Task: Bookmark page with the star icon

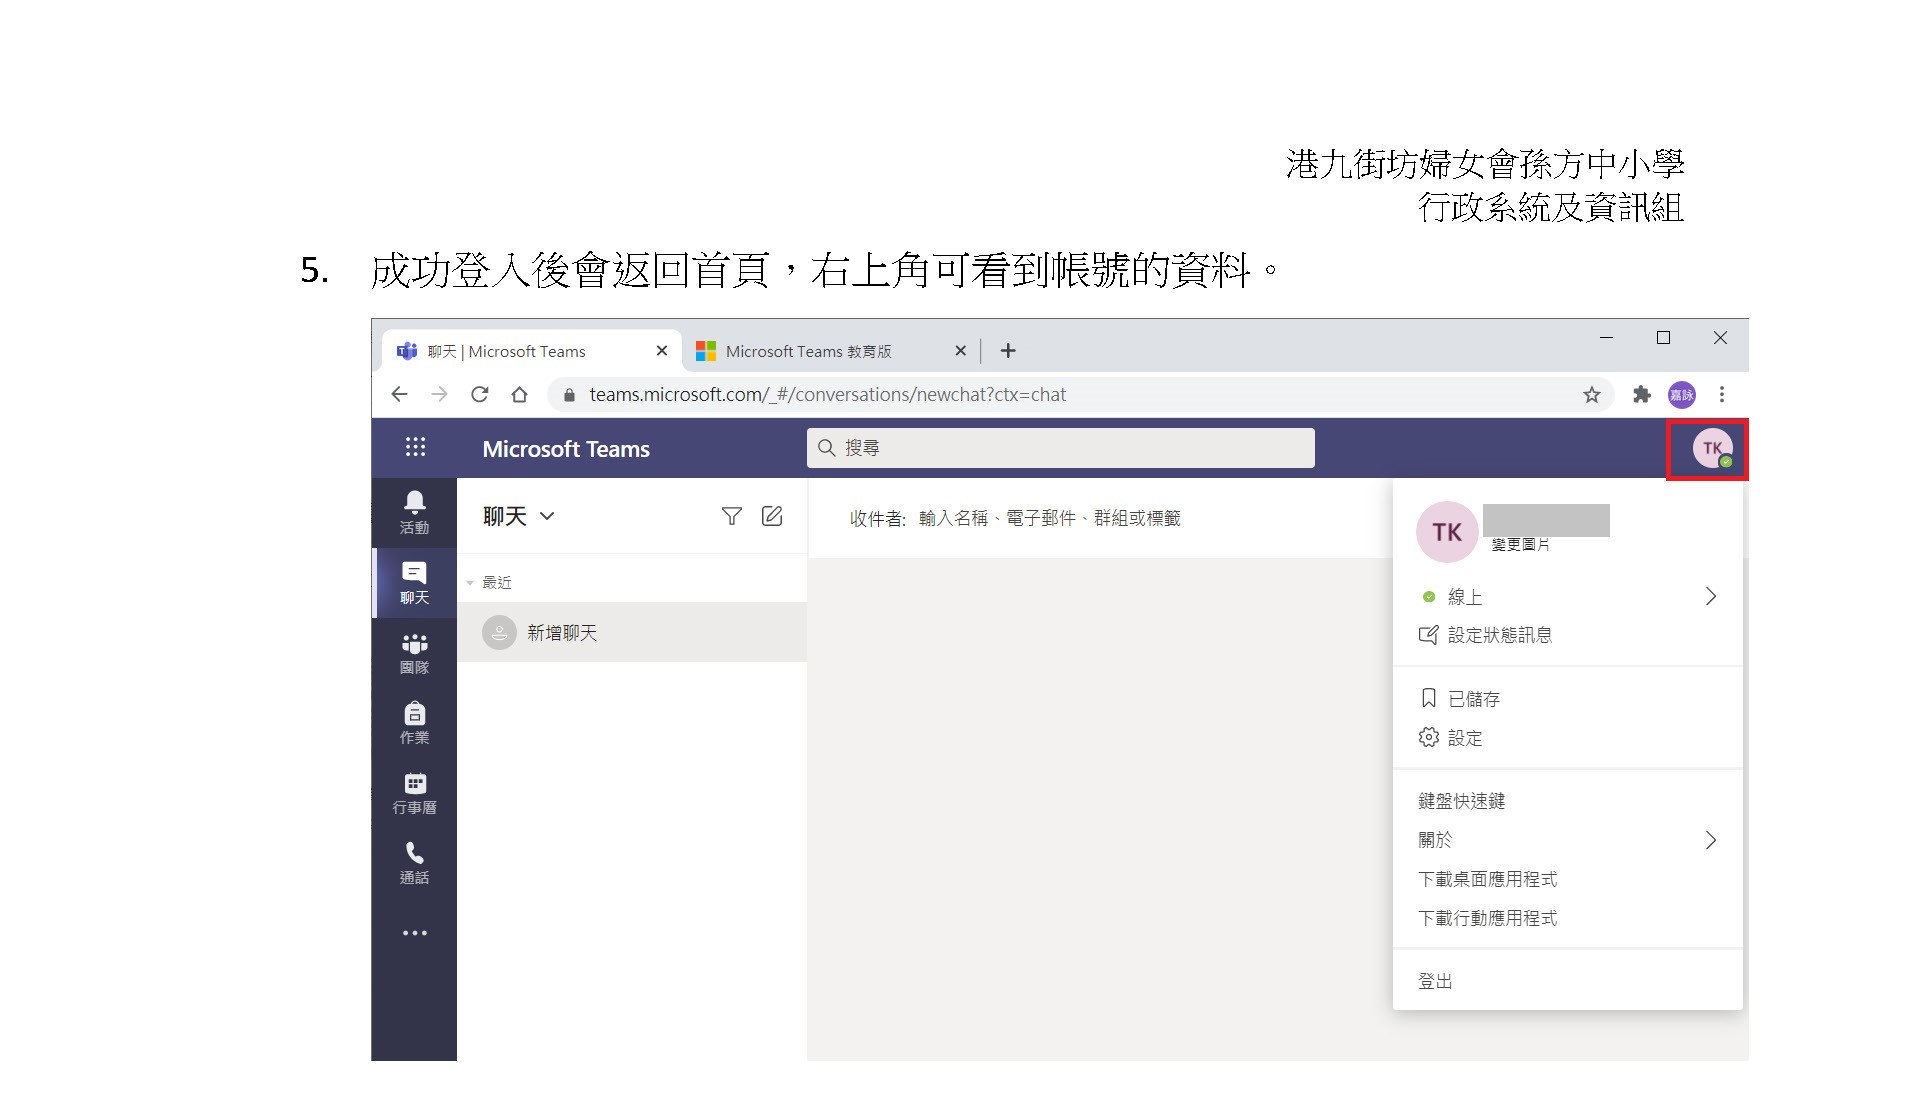Action: coord(1592,394)
